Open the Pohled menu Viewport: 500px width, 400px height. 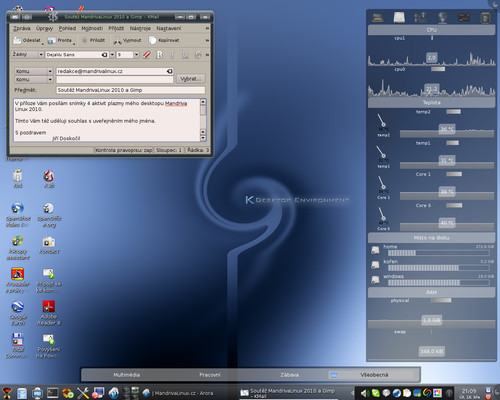[67, 28]
